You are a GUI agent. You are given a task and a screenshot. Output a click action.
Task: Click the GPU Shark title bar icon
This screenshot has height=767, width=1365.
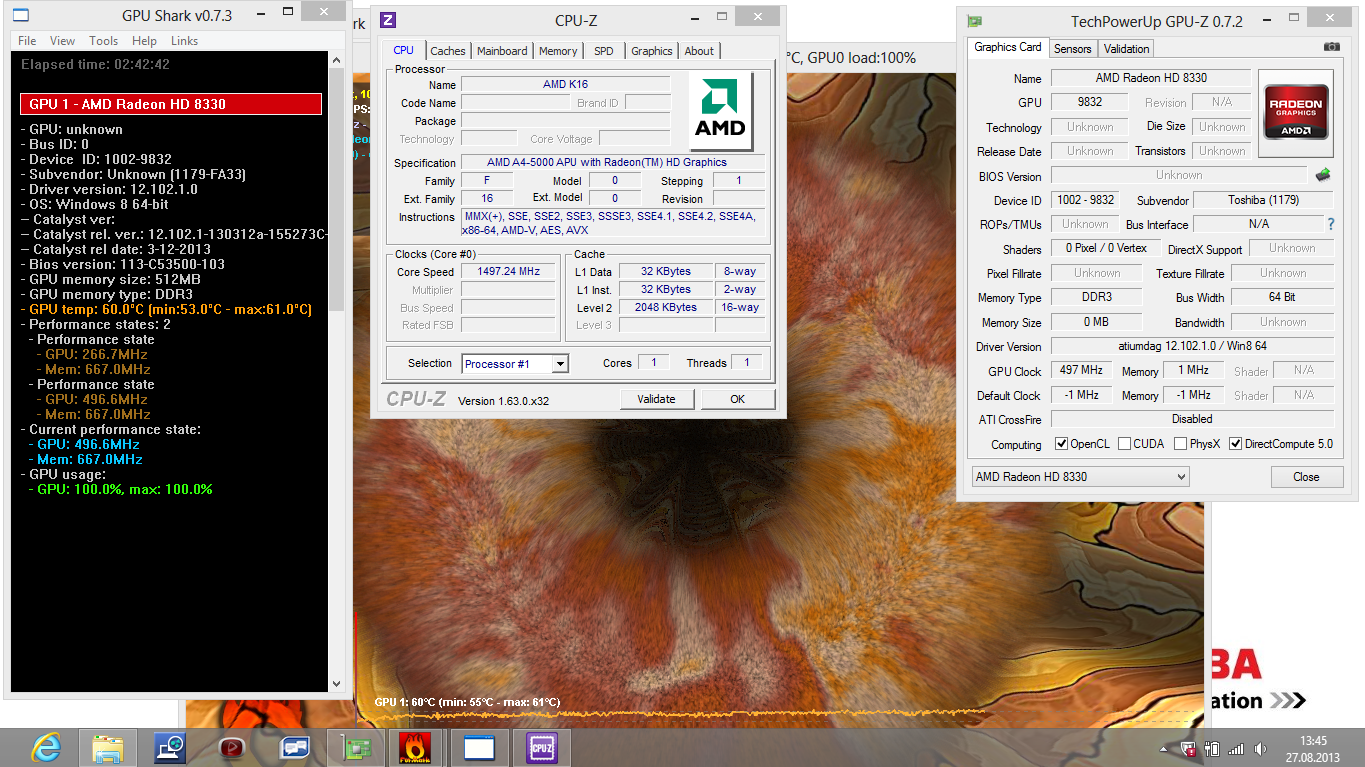[20, 15]
